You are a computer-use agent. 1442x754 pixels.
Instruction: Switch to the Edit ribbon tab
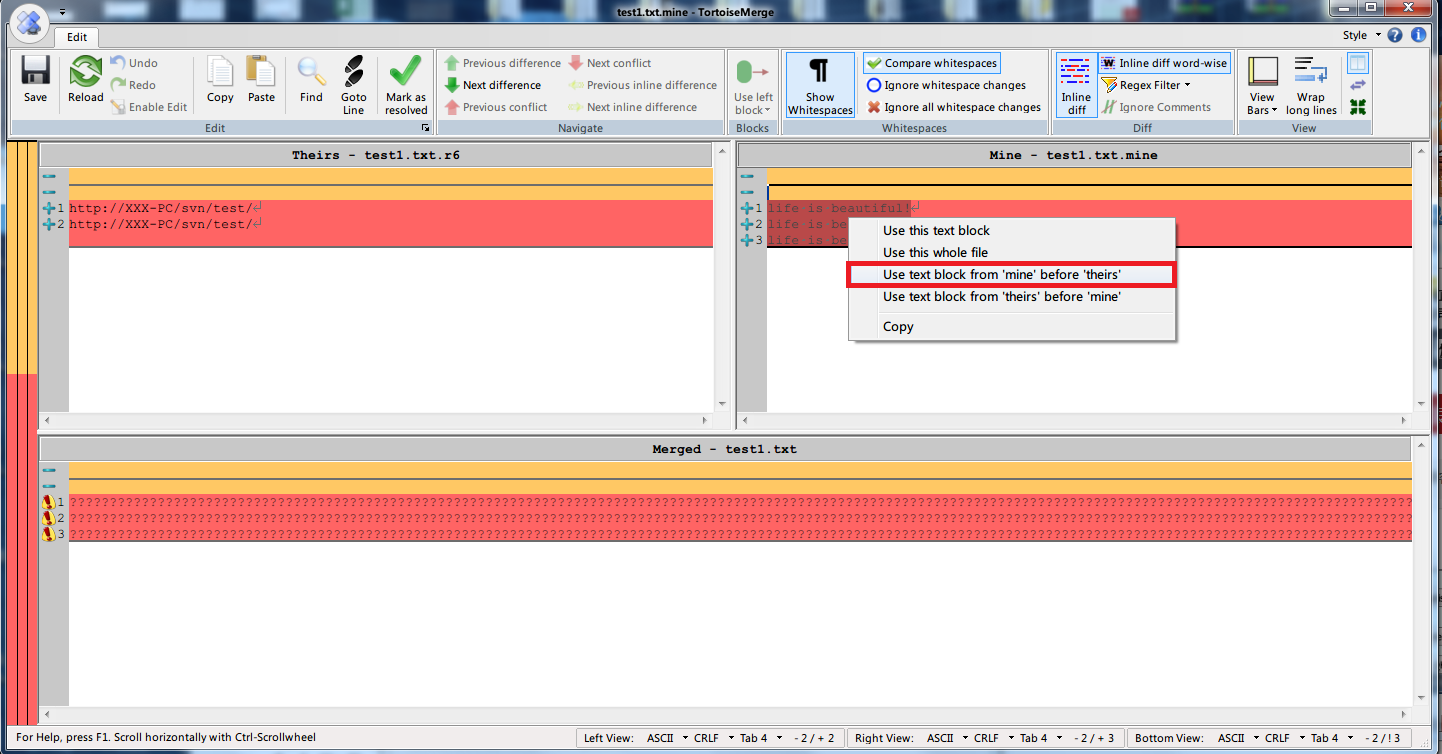76,36
